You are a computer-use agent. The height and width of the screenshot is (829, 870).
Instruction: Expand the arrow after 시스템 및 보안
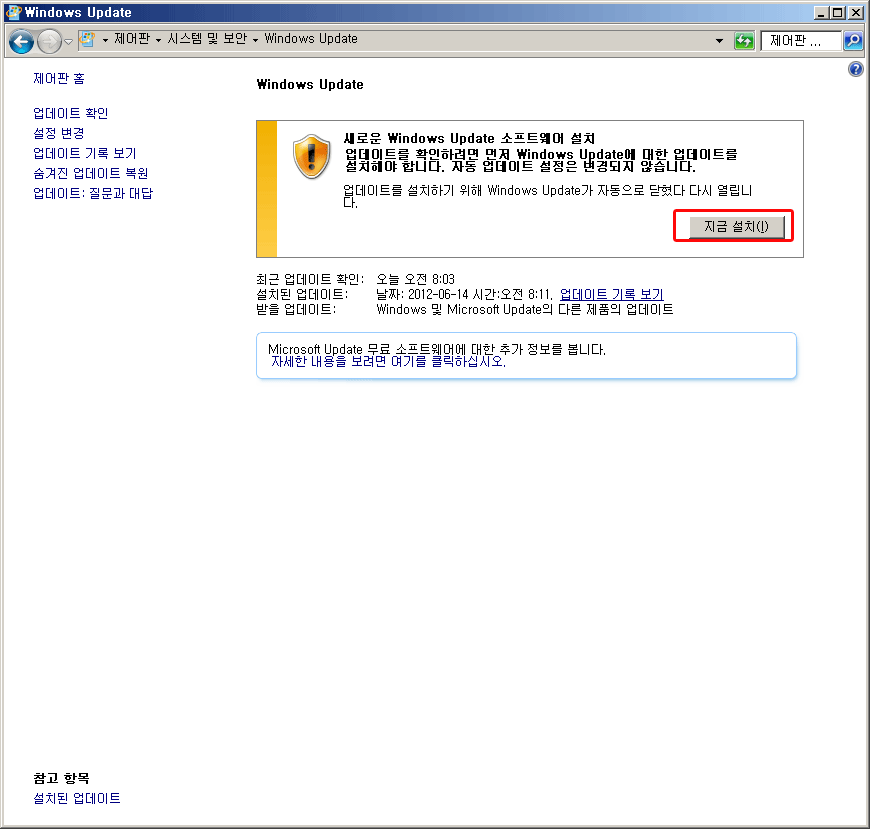point(255,40)
